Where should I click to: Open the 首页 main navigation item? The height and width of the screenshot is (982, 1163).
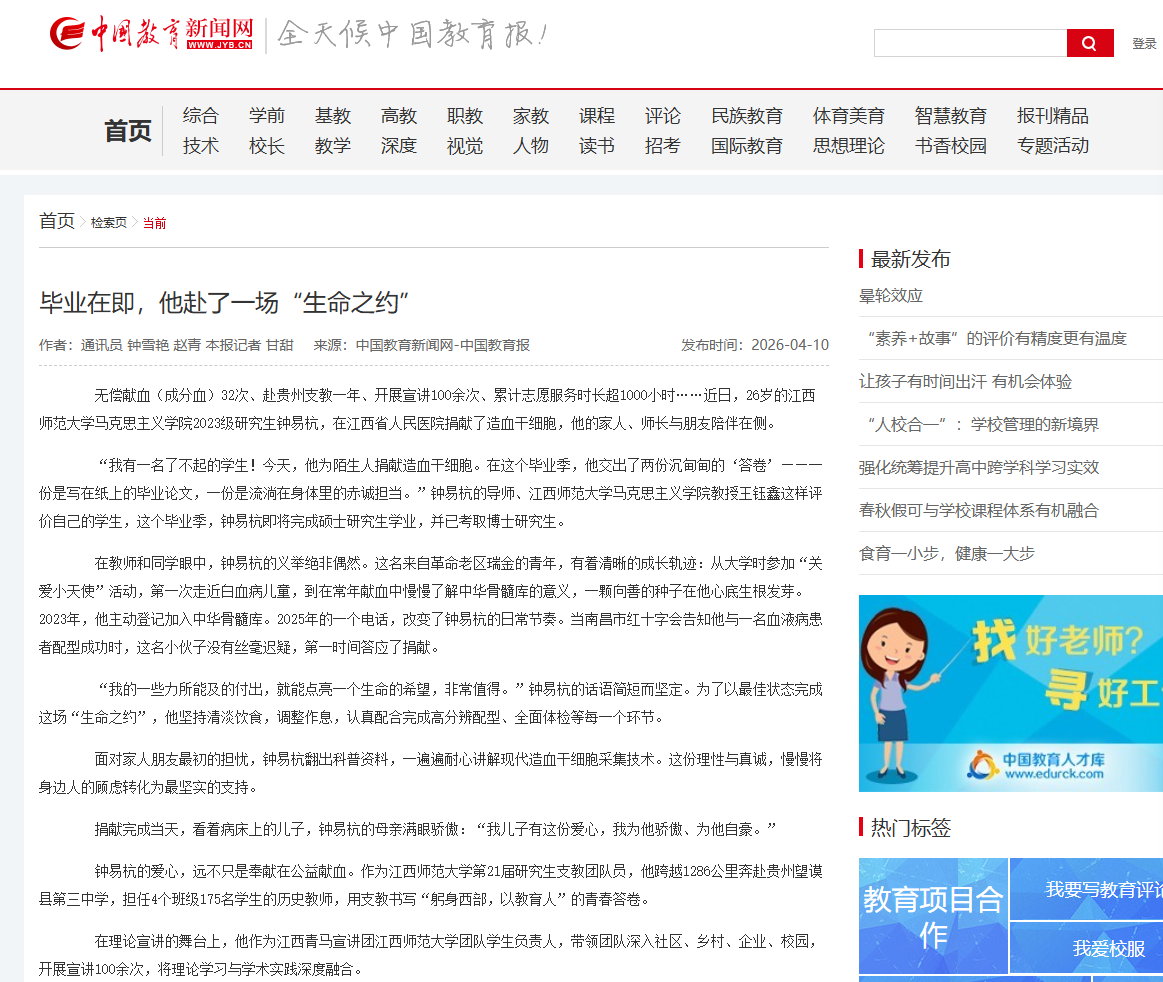(128, 131)
